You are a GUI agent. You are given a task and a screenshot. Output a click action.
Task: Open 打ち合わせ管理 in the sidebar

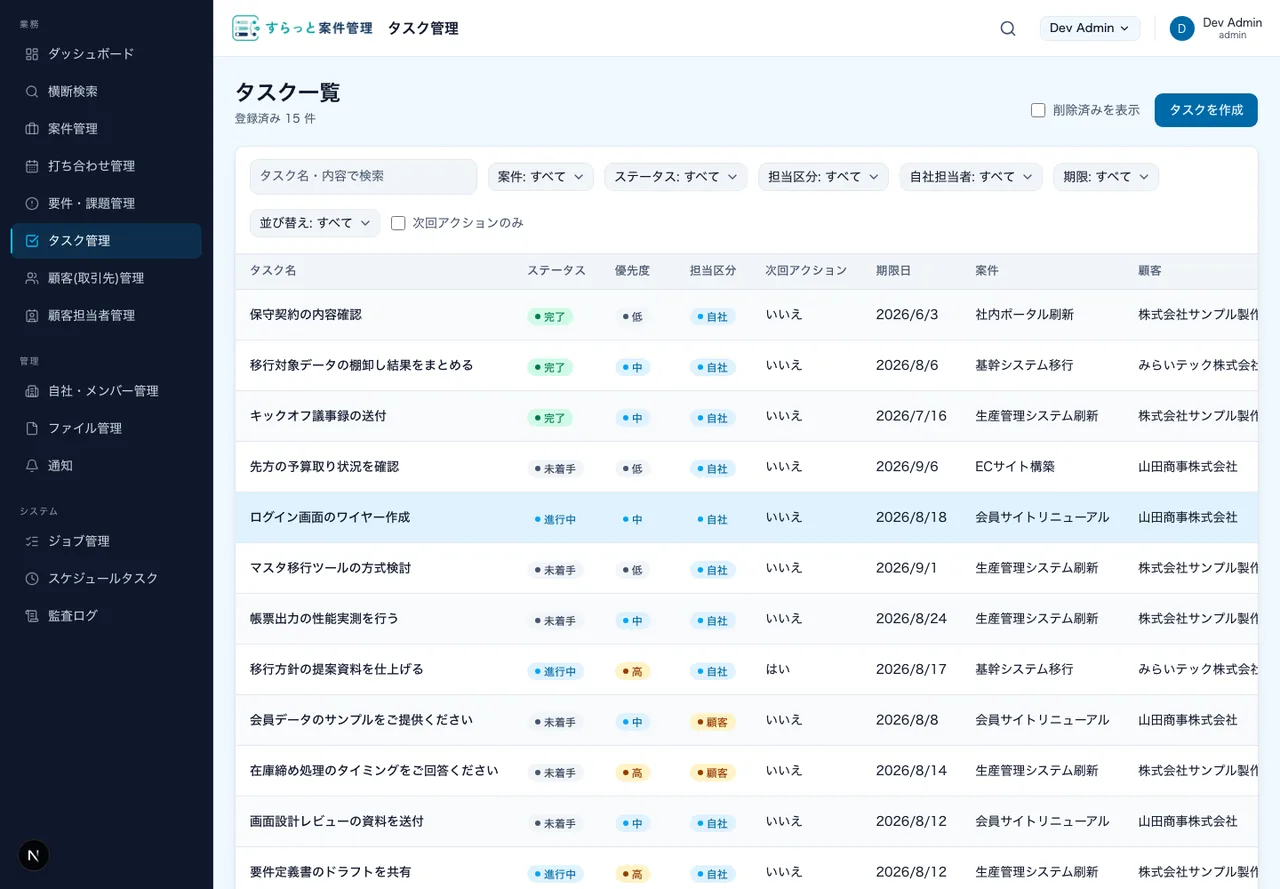pos(106,166)
